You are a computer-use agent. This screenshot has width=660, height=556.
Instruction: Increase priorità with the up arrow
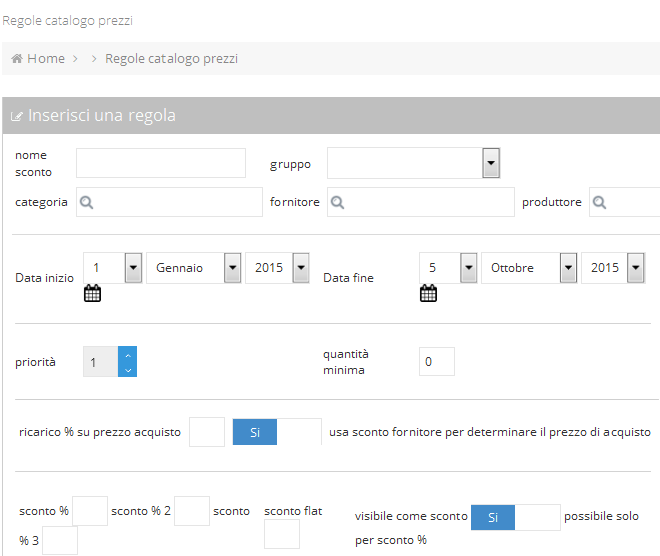[x=128, y=356]
